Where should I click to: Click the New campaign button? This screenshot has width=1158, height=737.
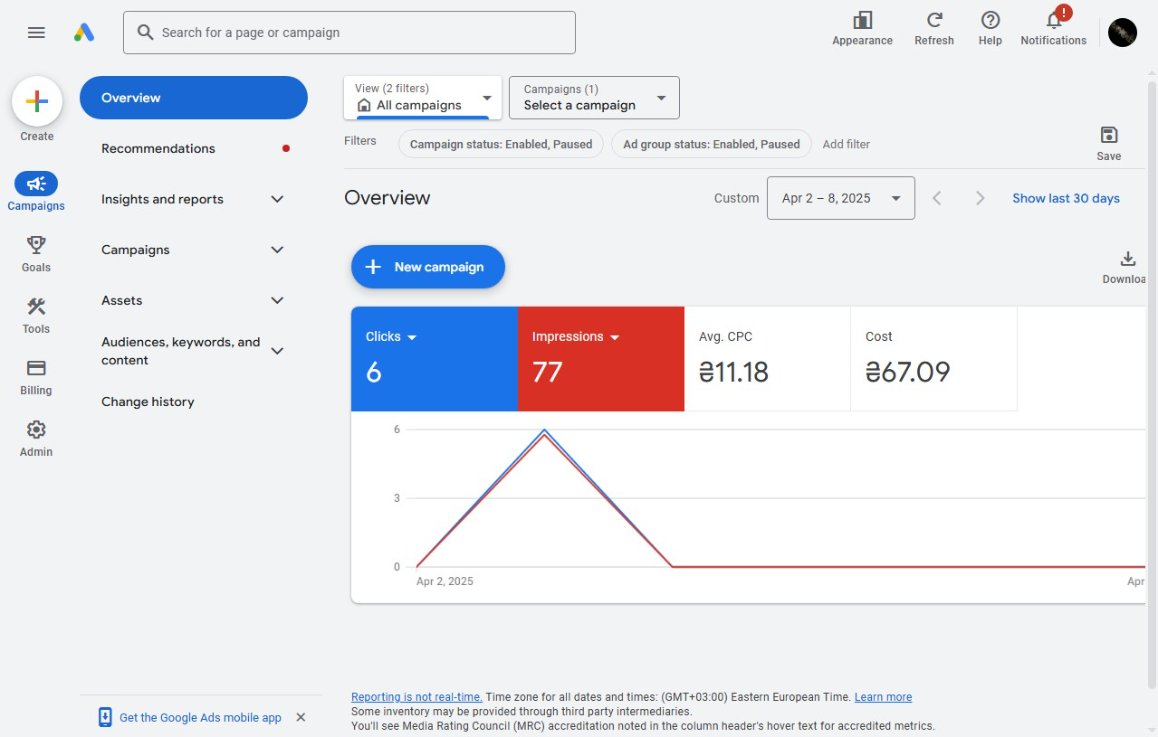pyautogui.click(x=428, y=267)
